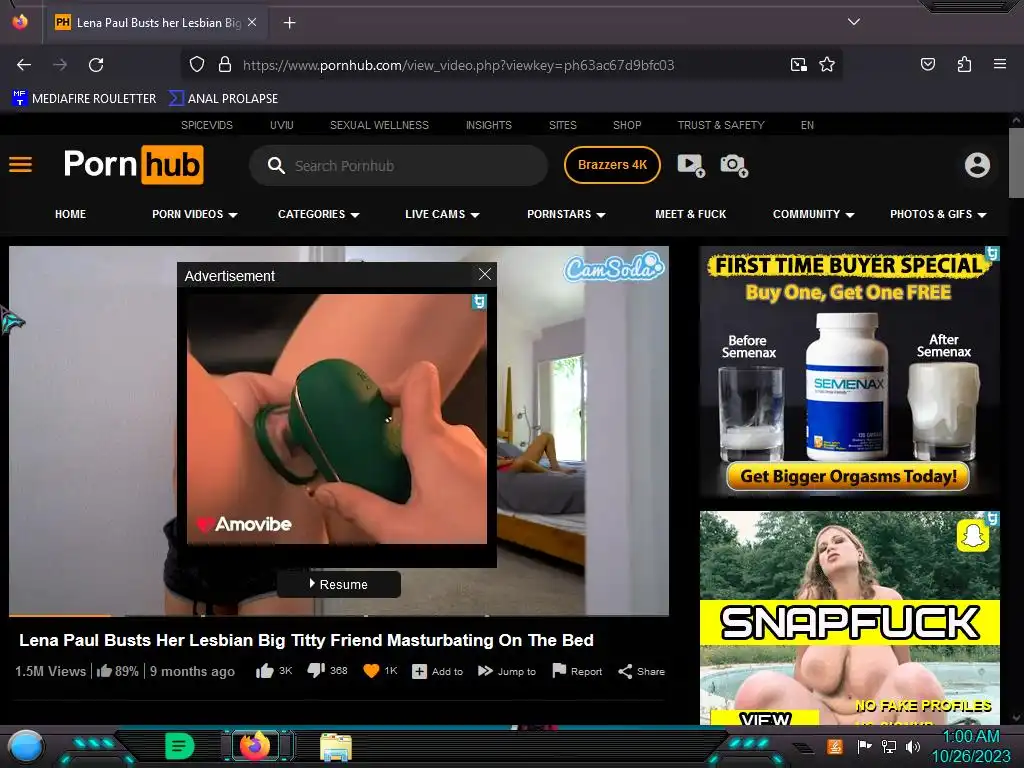The width and height of the screenshot is (1024, 768).
Task: Expand the PORNSTARS navigation dropdown
Action: (x=566, y=214)
